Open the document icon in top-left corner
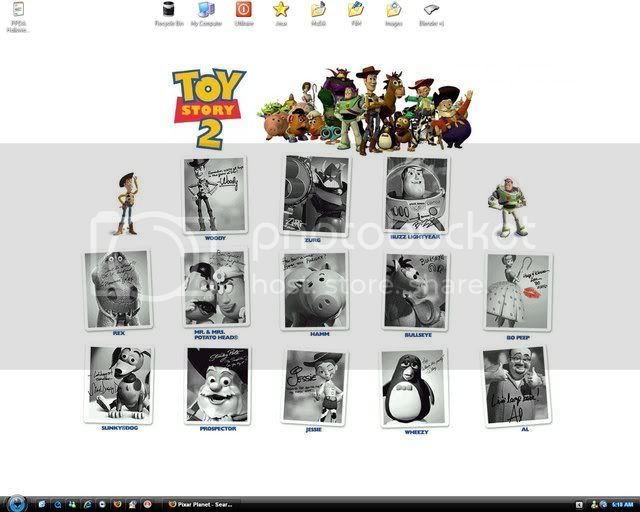Image resolution: width=640 pixels, height=512 pixels. tap(18, 12)
